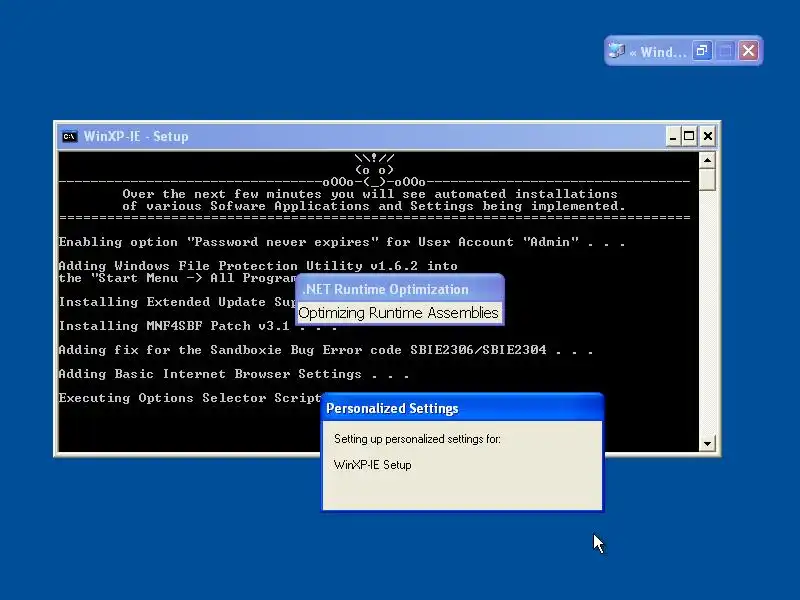Click the ASCII art face in console

374,170
